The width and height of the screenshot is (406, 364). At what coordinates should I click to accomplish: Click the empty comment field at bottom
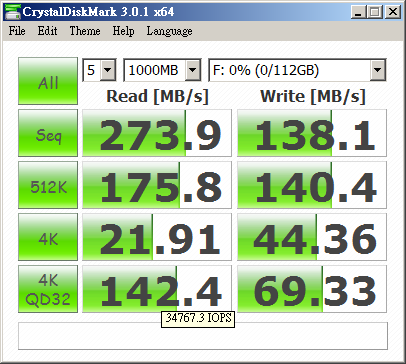pos(203,336)
